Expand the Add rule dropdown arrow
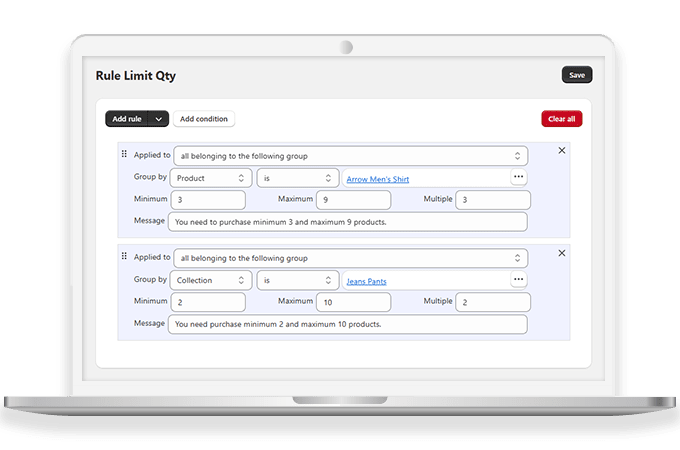Viewport: 680px width, 450px height. [159, 119]
